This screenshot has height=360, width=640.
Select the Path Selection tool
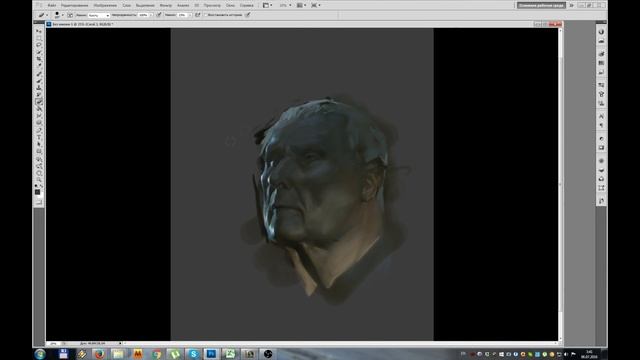(39, 144)
